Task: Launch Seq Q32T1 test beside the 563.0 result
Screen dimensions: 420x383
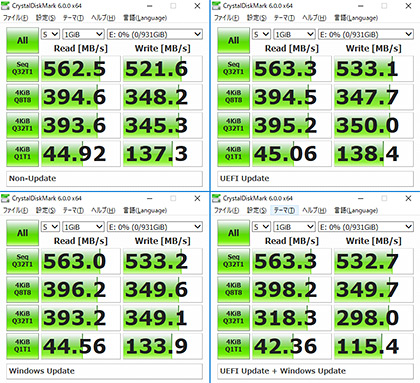Action: pos(22,261)
